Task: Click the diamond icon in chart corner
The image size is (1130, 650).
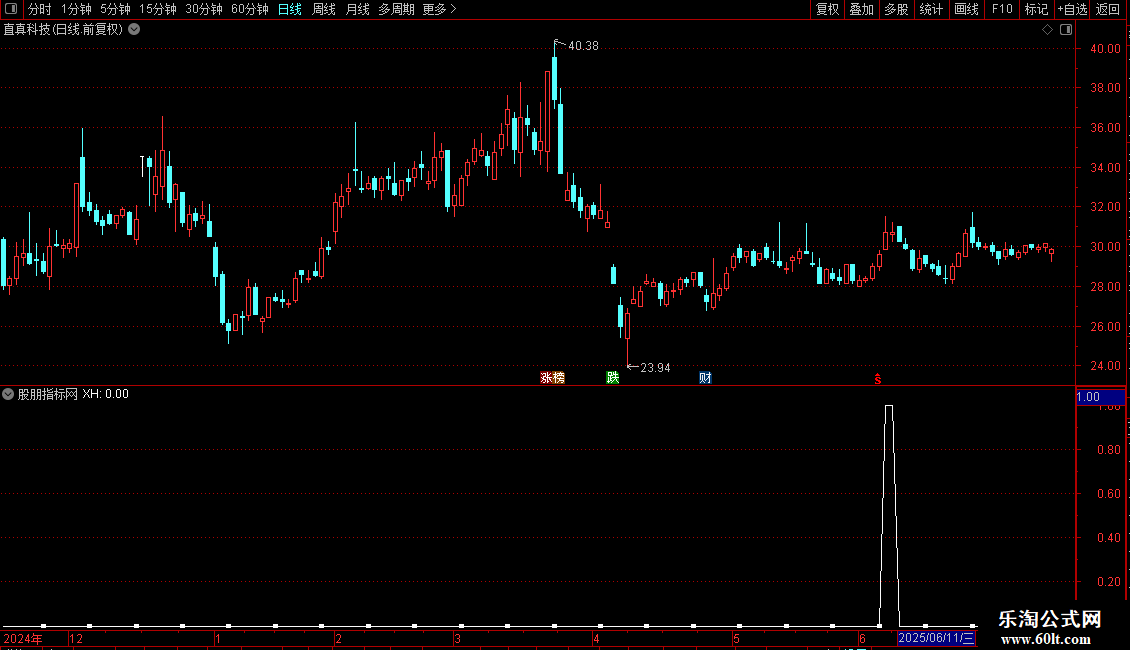Action: [x=1047, y=30]
